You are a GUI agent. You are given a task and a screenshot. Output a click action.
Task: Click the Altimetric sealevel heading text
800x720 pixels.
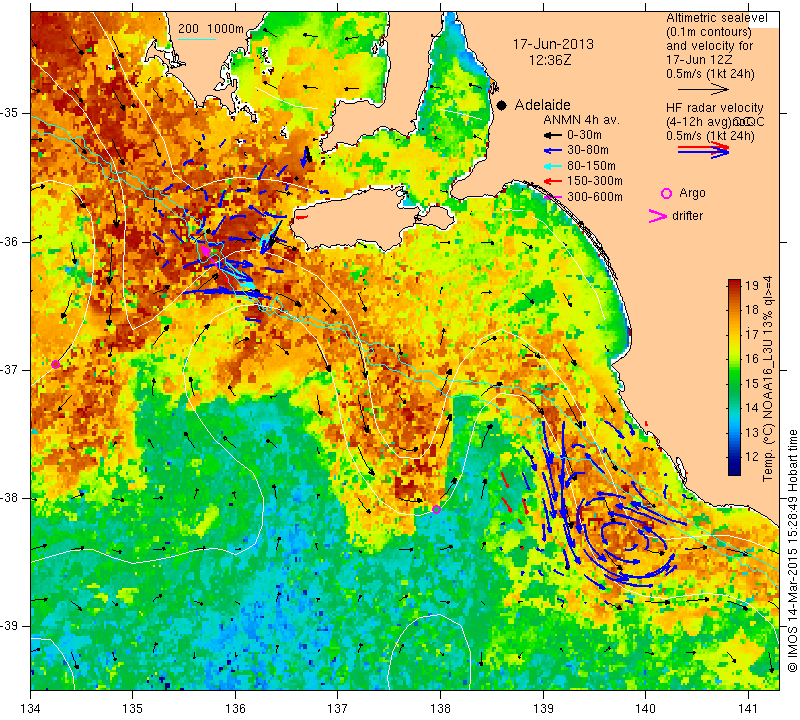pyautogui.click(x=716, y=18)
